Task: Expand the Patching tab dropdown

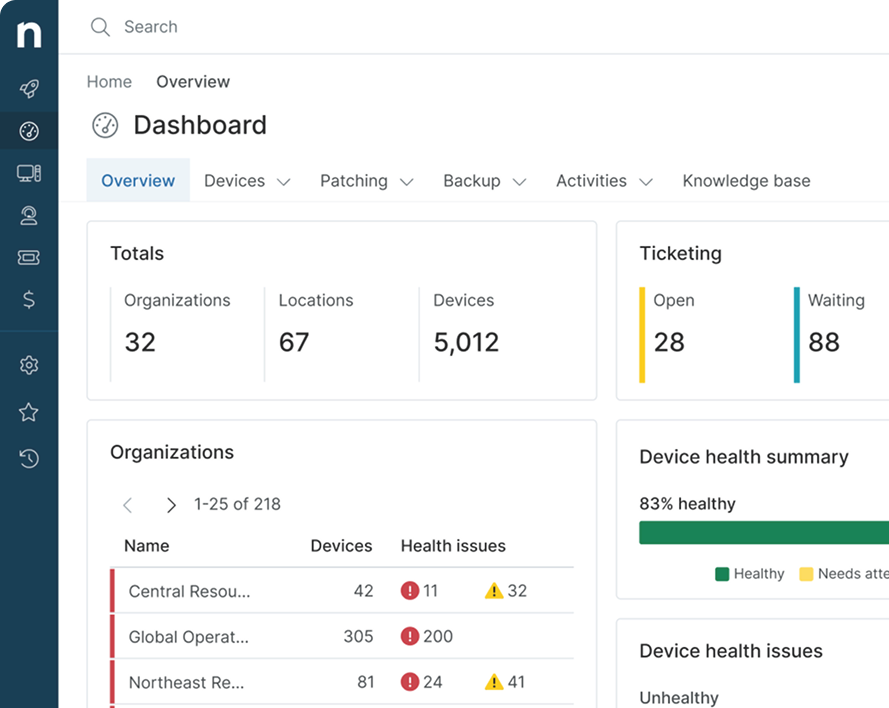Action: point(366,181)
